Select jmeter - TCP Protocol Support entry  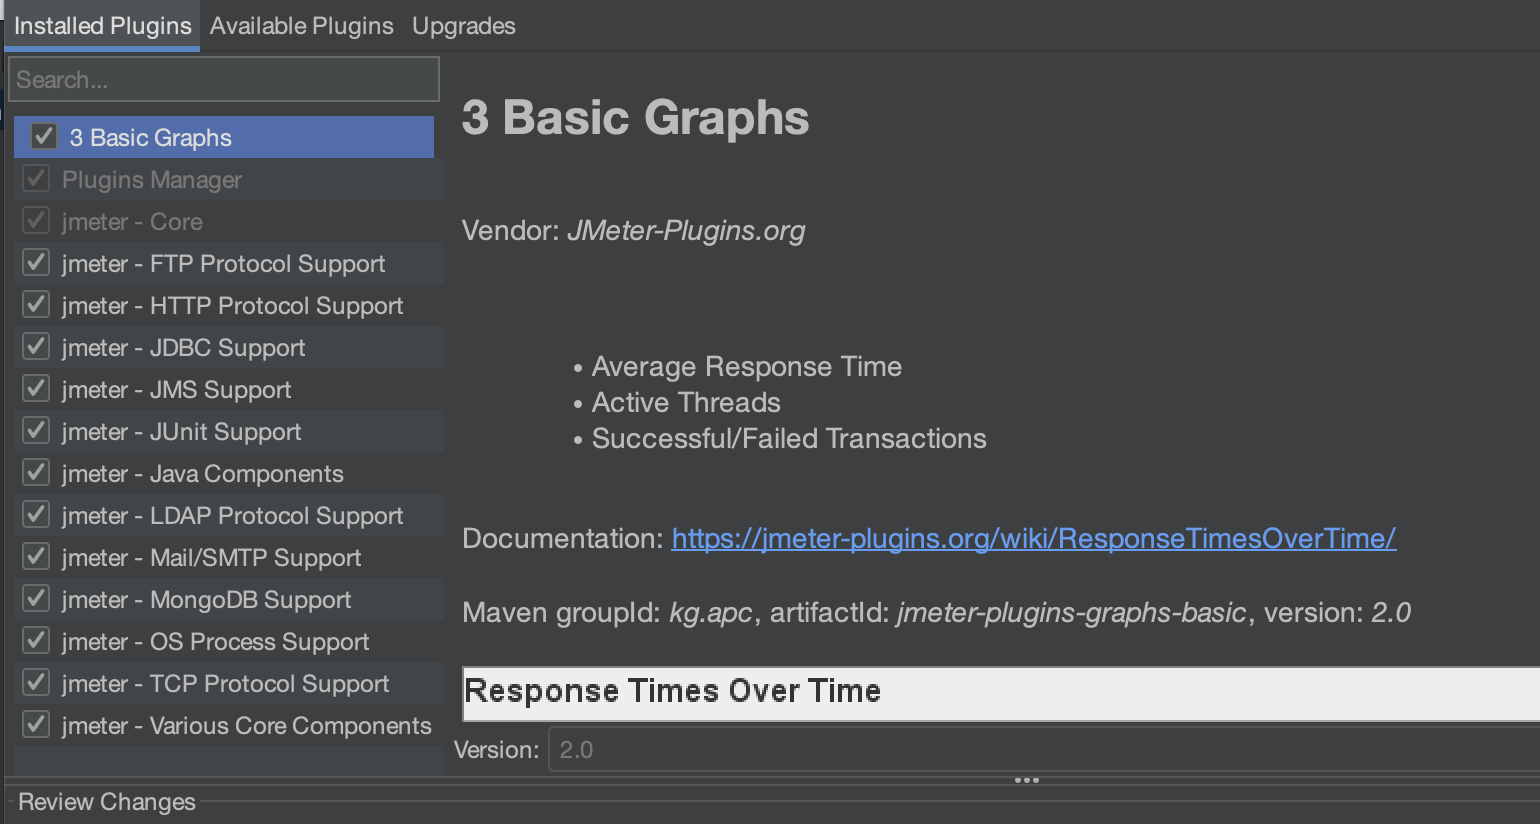tap(225, 684)
